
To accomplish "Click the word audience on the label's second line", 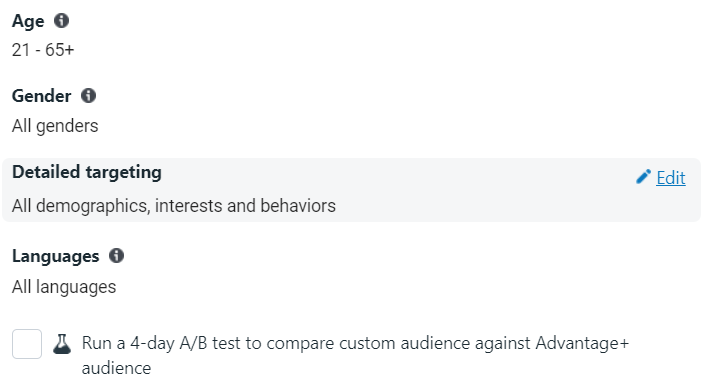I will [116, 368].
